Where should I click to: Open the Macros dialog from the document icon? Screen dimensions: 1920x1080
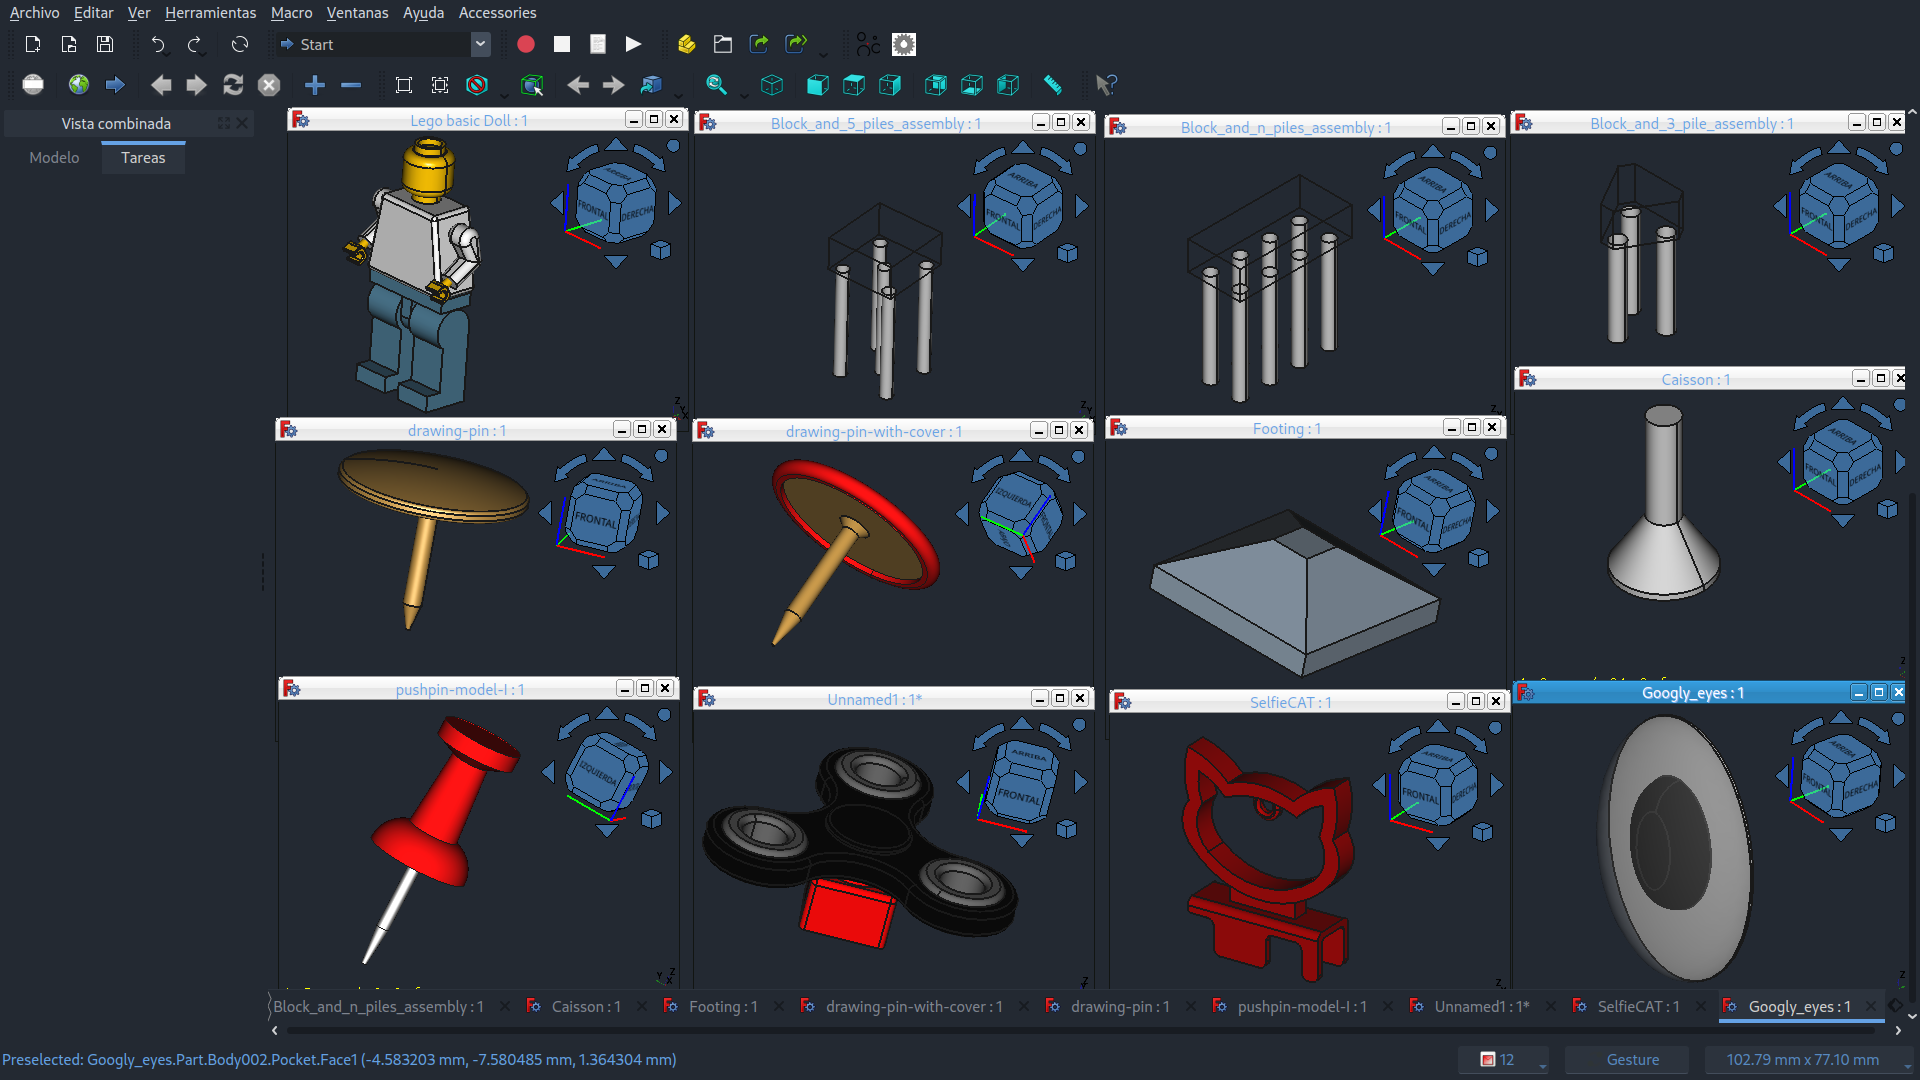coord(598,44)
